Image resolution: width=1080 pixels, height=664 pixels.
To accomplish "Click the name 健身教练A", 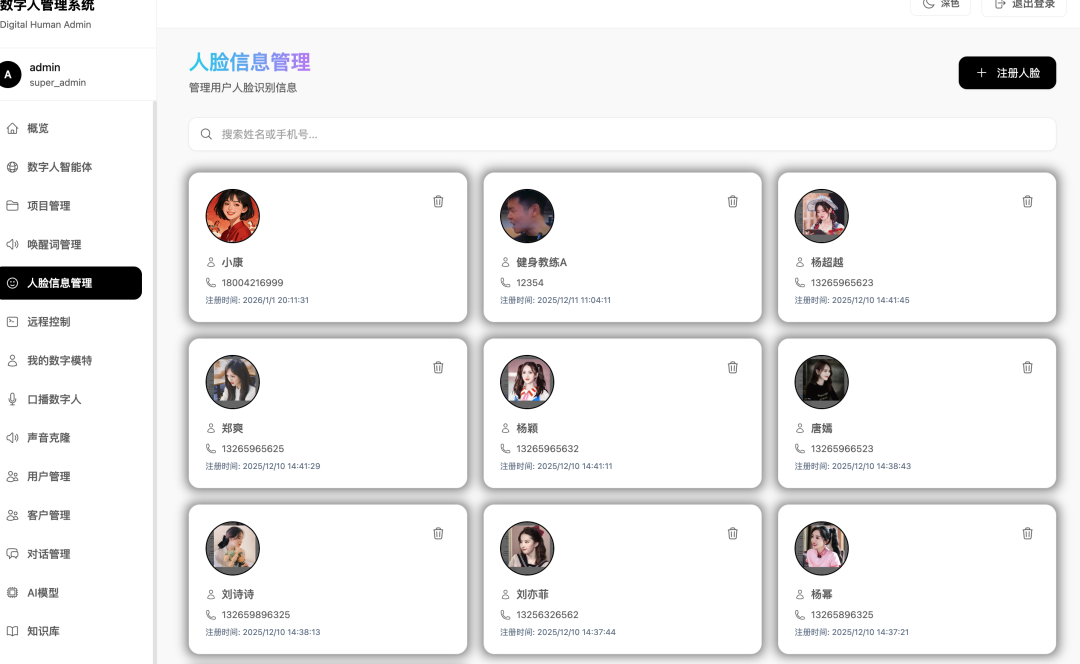I will click(x=541, y=262).
